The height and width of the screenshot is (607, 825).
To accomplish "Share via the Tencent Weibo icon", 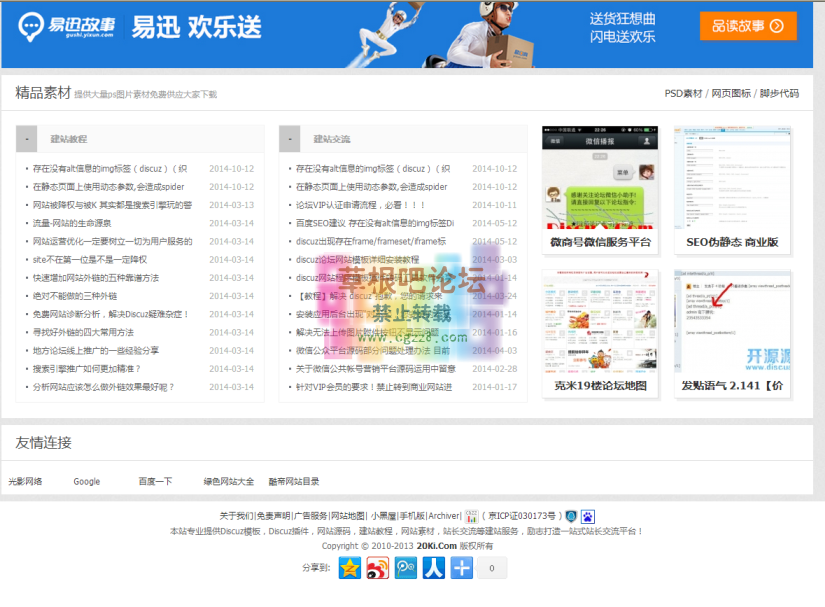I will click(405, 568).
